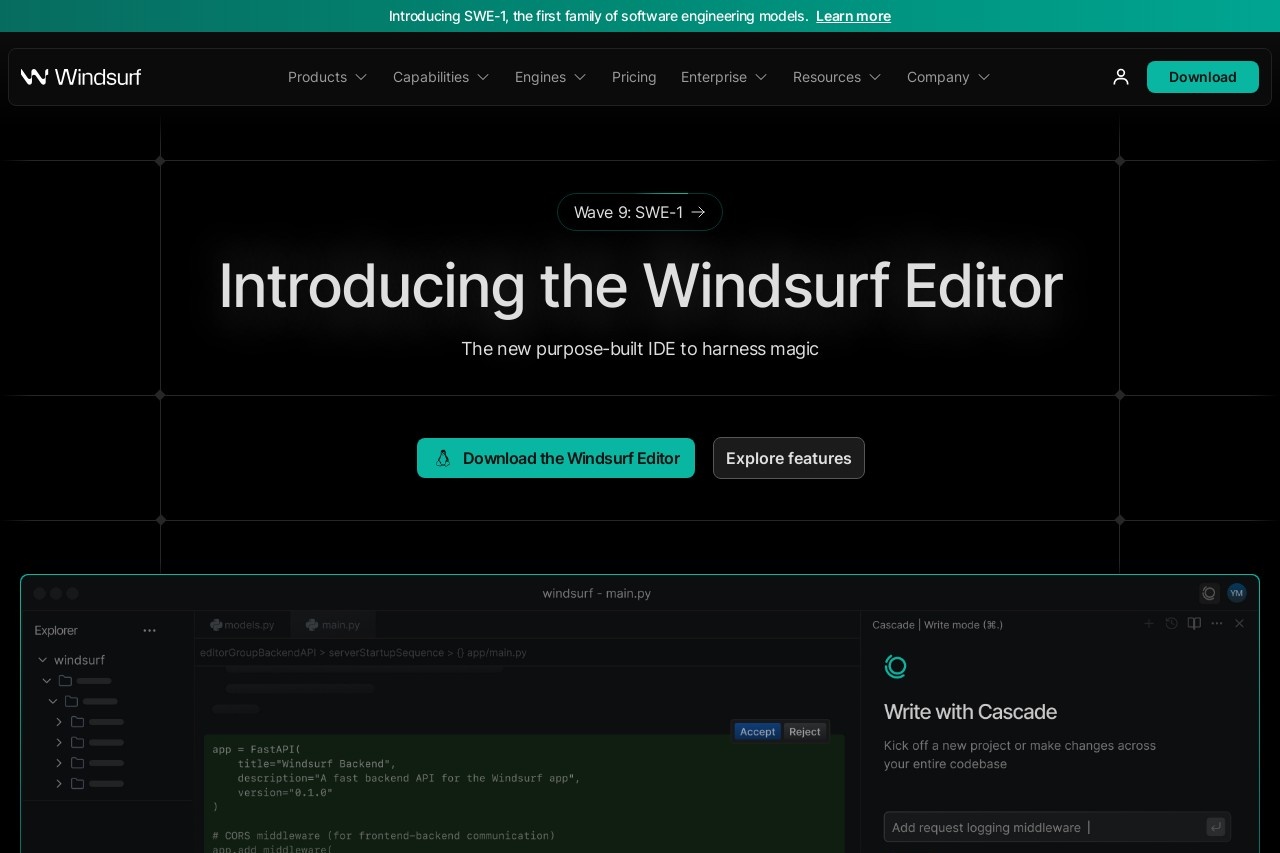Click the Cascade prompt input field
This screenshot has height=853, width=1280.
[1040, 827]
